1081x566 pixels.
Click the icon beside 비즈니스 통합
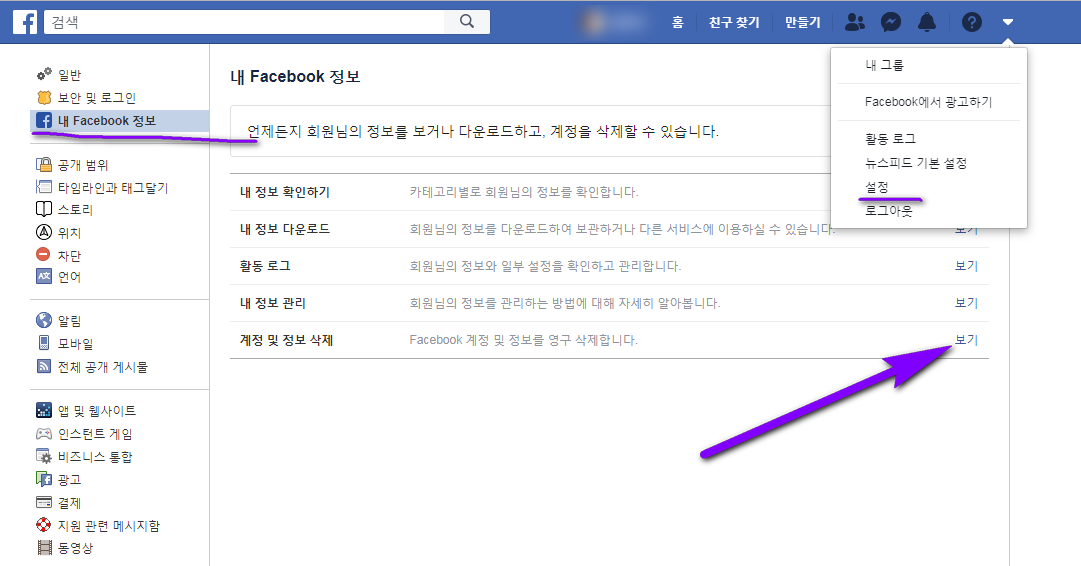(44, 456)
